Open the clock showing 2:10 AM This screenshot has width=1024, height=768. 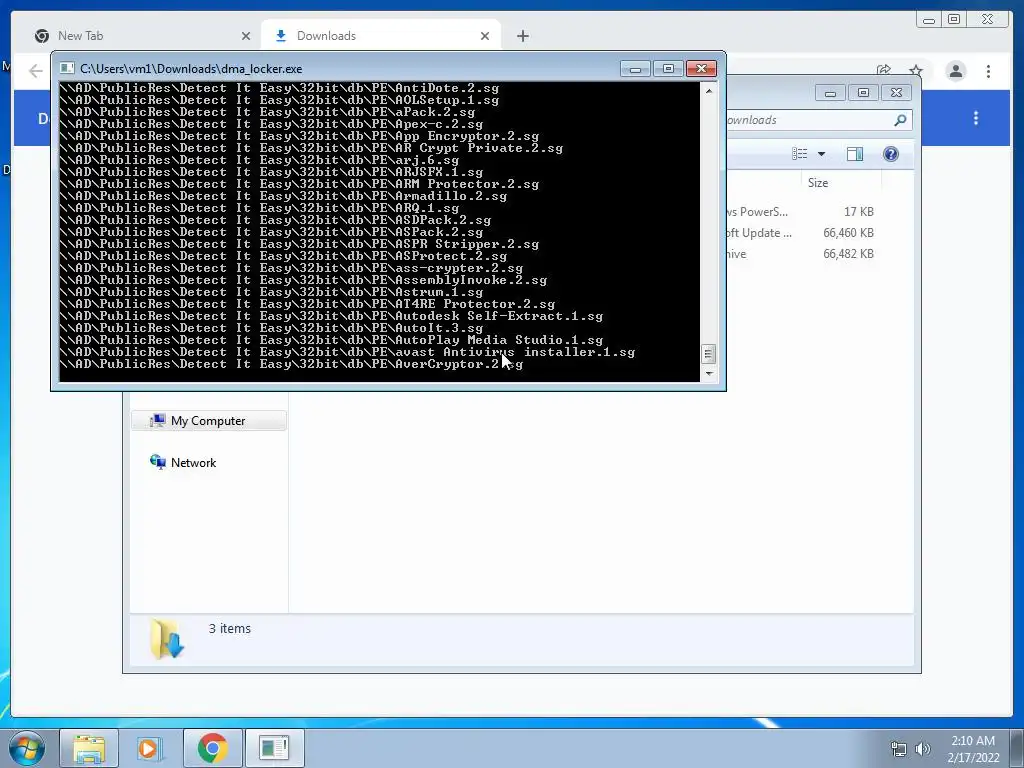pyautogui.click(x=973, y=748)
